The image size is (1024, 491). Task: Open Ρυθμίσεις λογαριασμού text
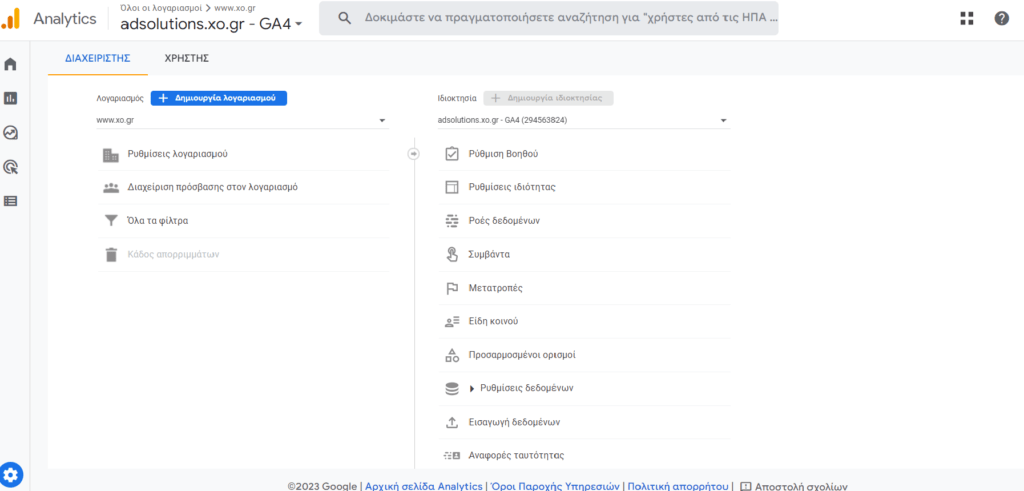click(178, 154)
